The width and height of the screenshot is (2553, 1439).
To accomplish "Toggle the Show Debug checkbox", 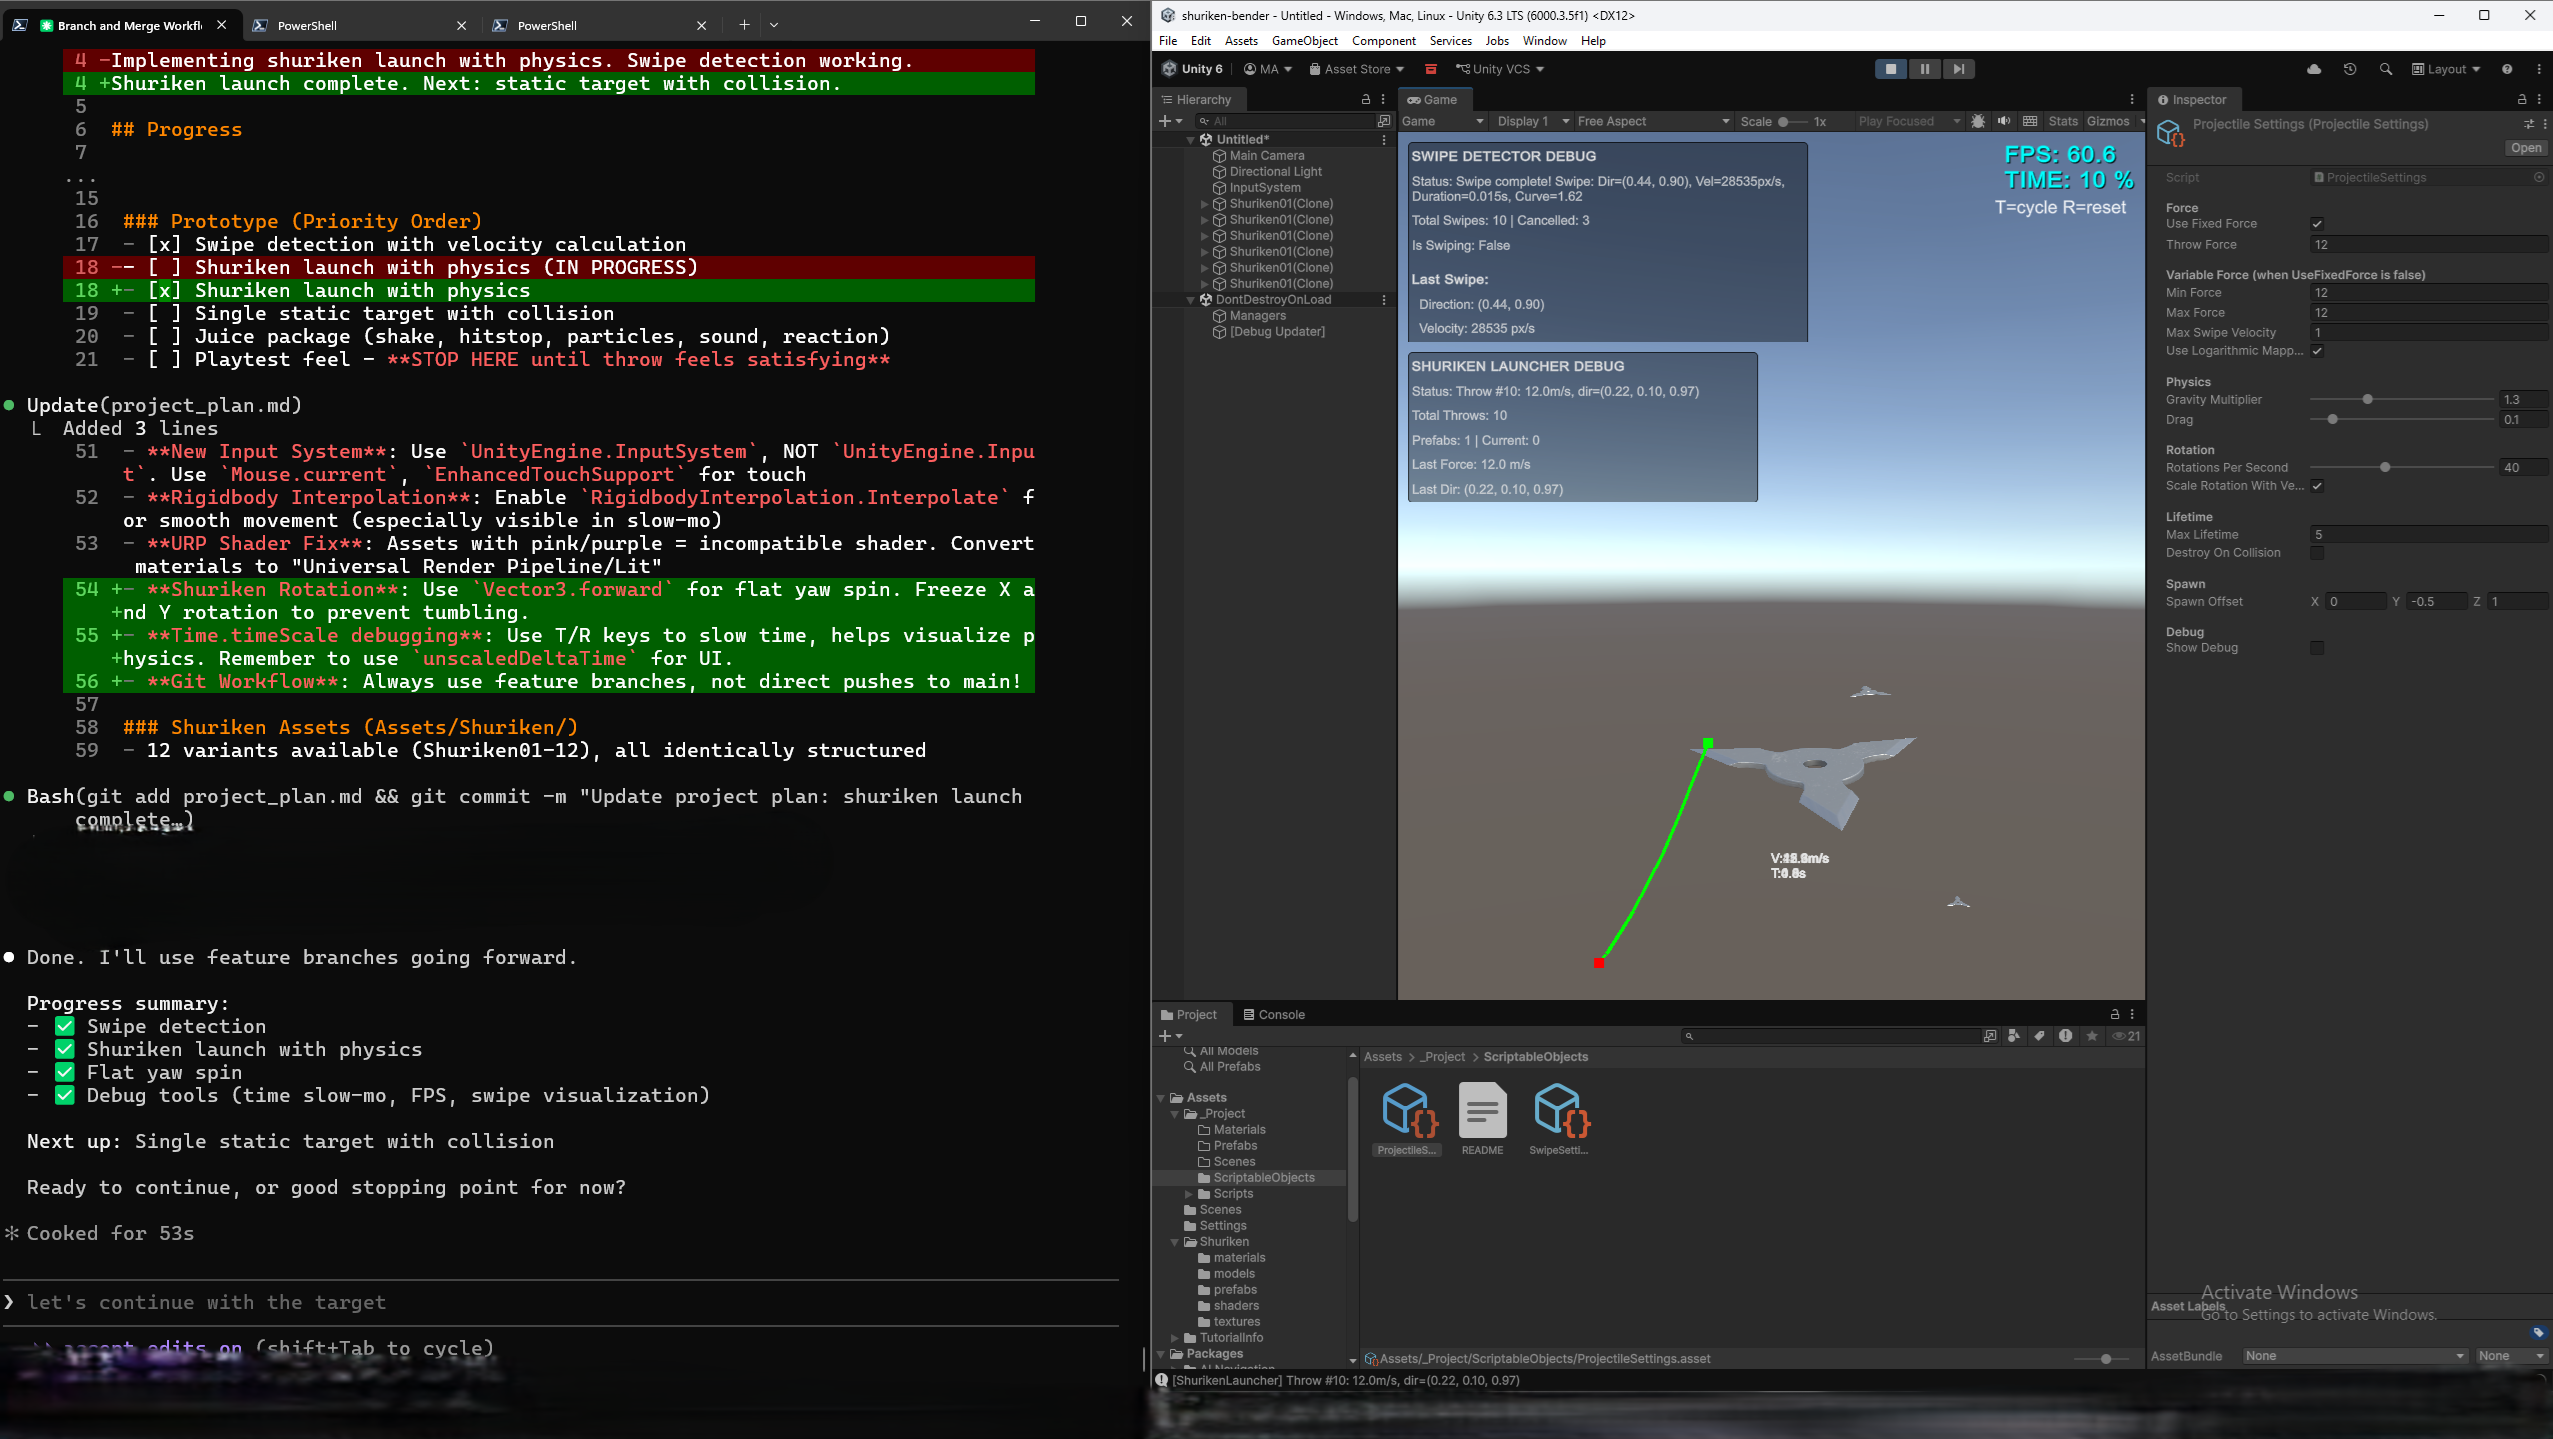I will [x=2318, y=647].
